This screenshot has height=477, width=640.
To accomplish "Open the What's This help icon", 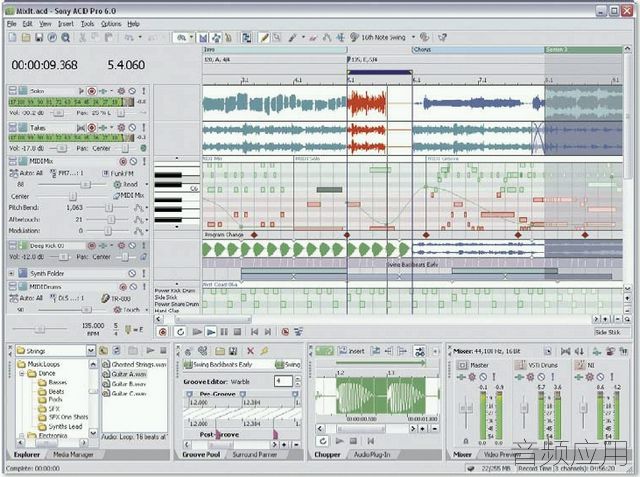I will click(442, 38).
